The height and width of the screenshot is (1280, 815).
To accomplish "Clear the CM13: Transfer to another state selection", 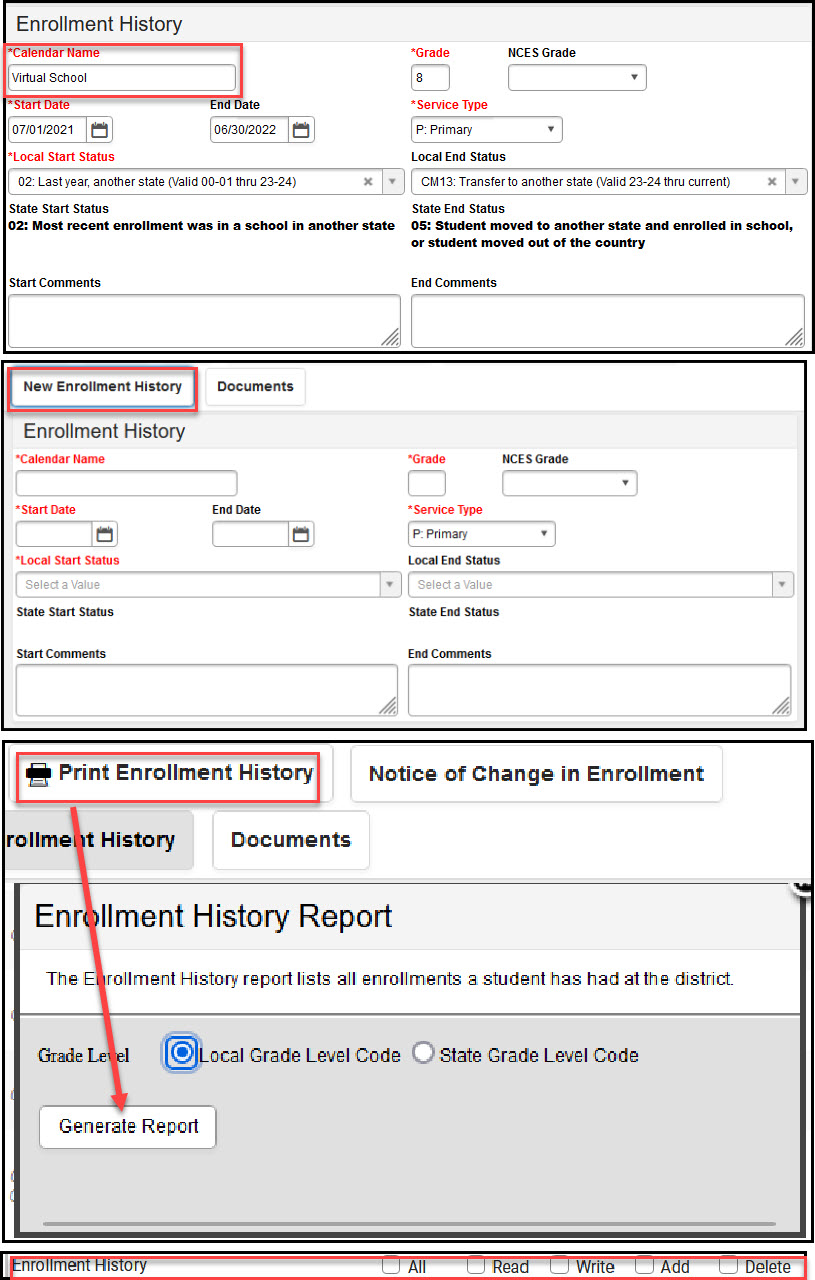I will coord(772,182).
